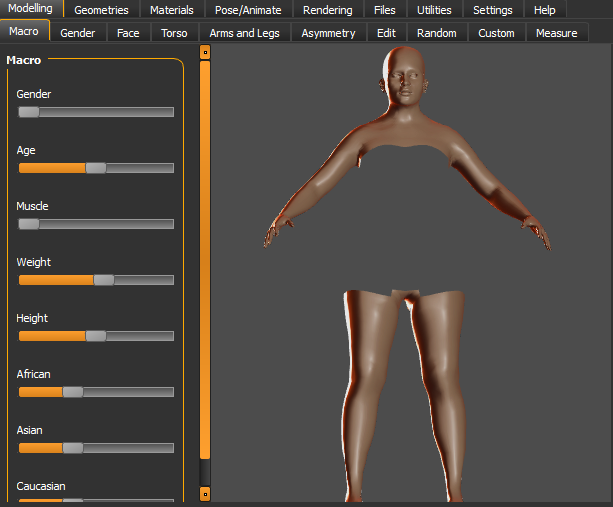Click the Muscle slider handle
613x507 pixels.
28,224
